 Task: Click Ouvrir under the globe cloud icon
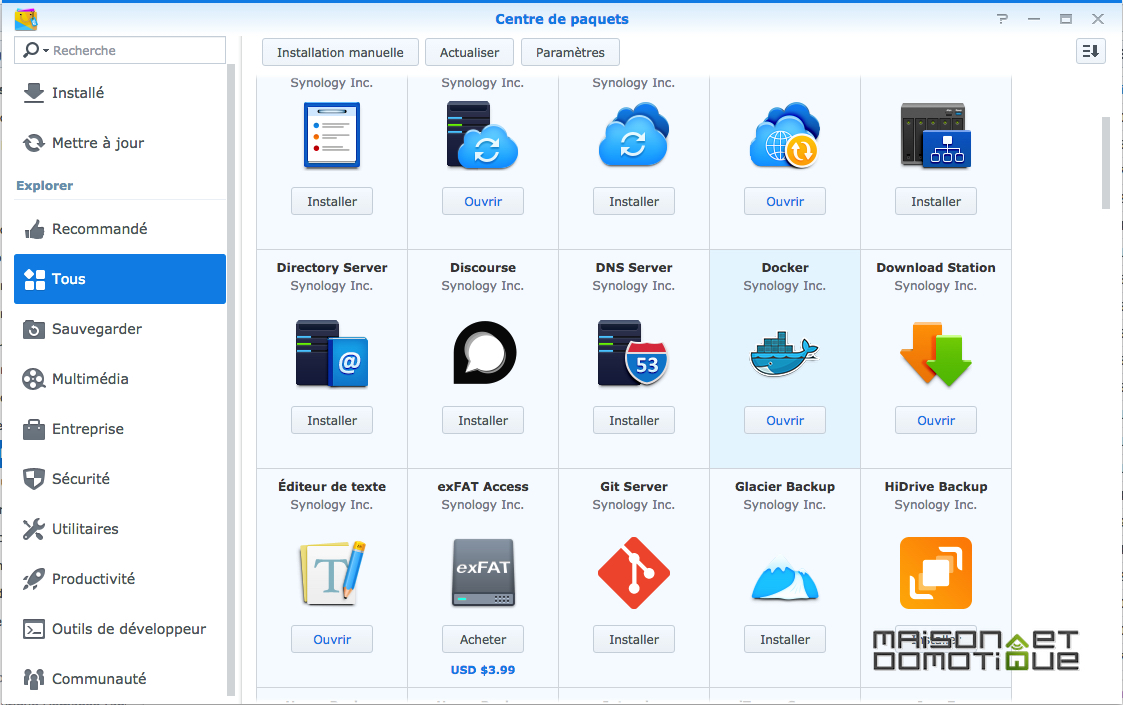click(785, 201)
